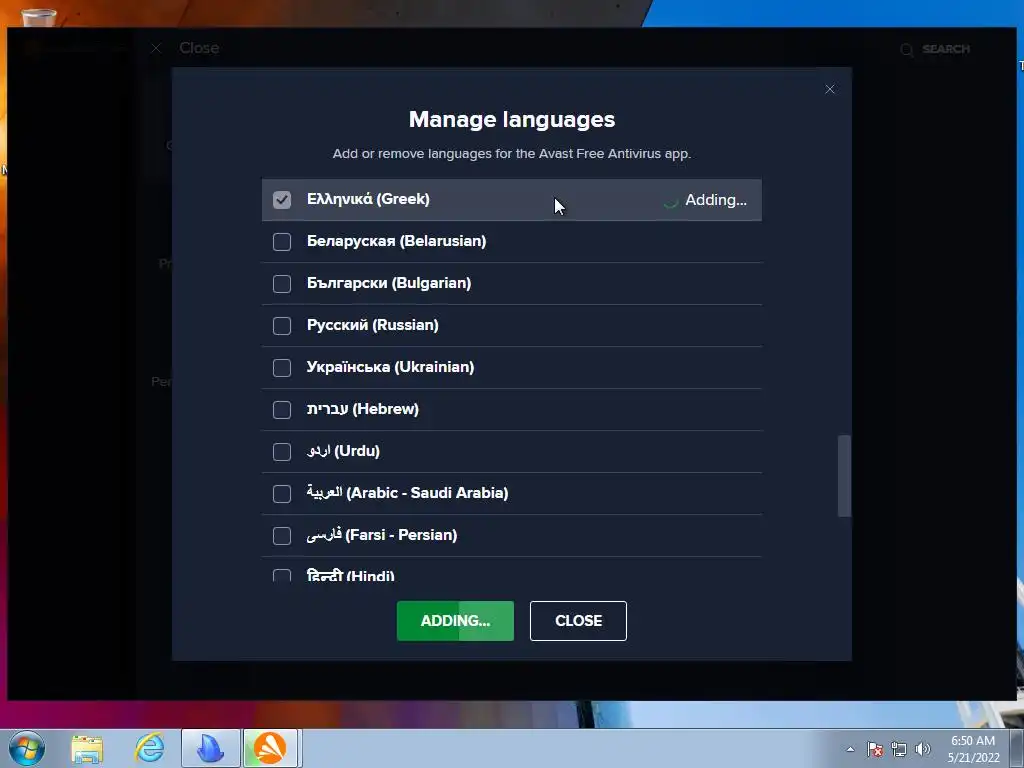Check the Arabic - Saudi Arabia box
1024x768 pixels.
[x=281, y=493]
